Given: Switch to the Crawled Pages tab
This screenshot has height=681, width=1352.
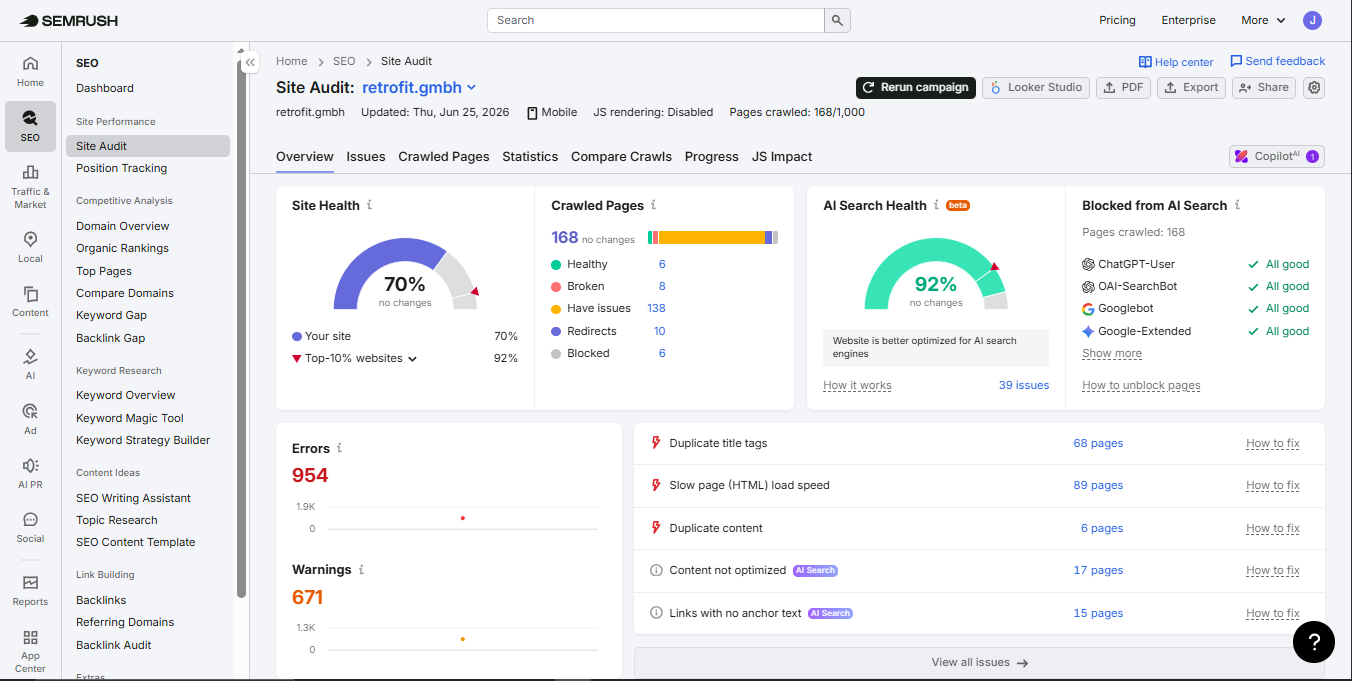Looking at the screenshot, I should [x=444, y=156].
